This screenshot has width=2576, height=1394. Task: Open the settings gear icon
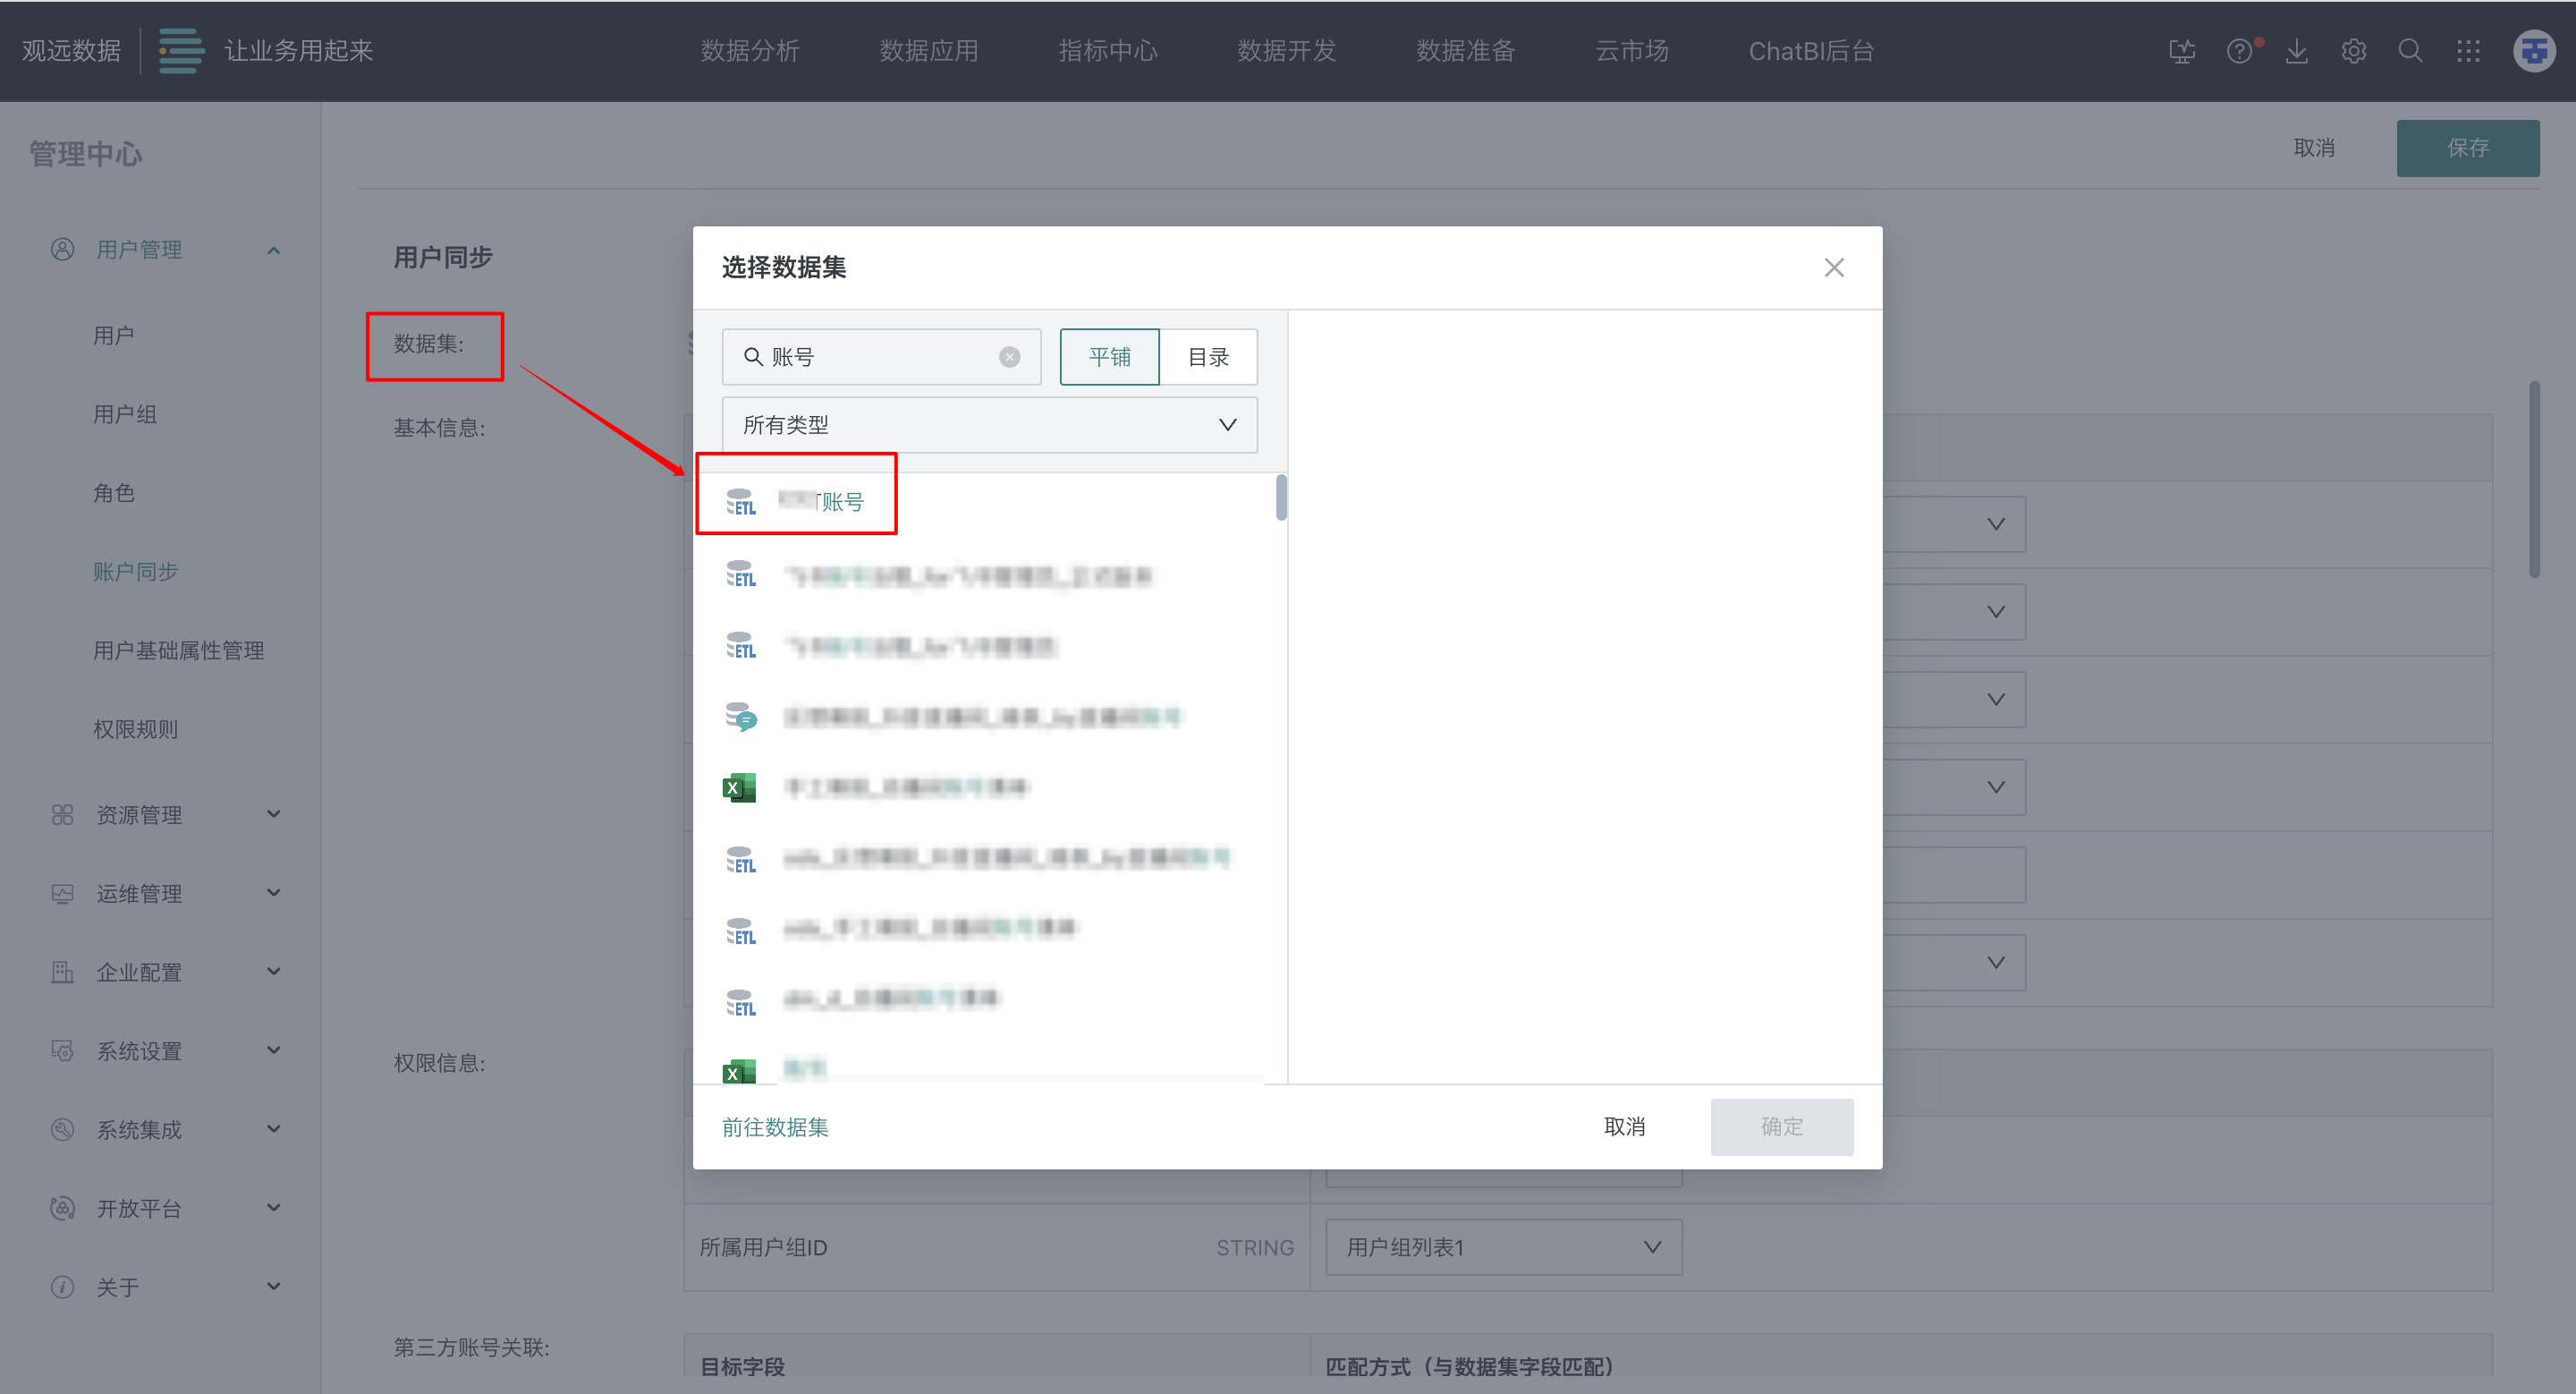tap(2353, 51)
